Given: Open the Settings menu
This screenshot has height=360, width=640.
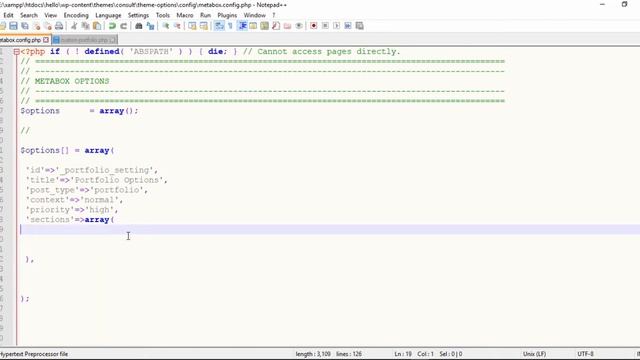Looking at the screenshot, I should pyautogui.click(x=138, y=15).
